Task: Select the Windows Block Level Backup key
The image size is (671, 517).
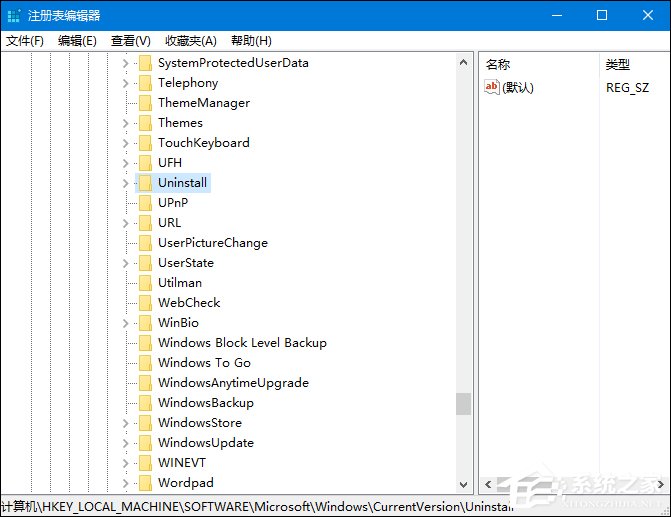Action: [242, 343]
